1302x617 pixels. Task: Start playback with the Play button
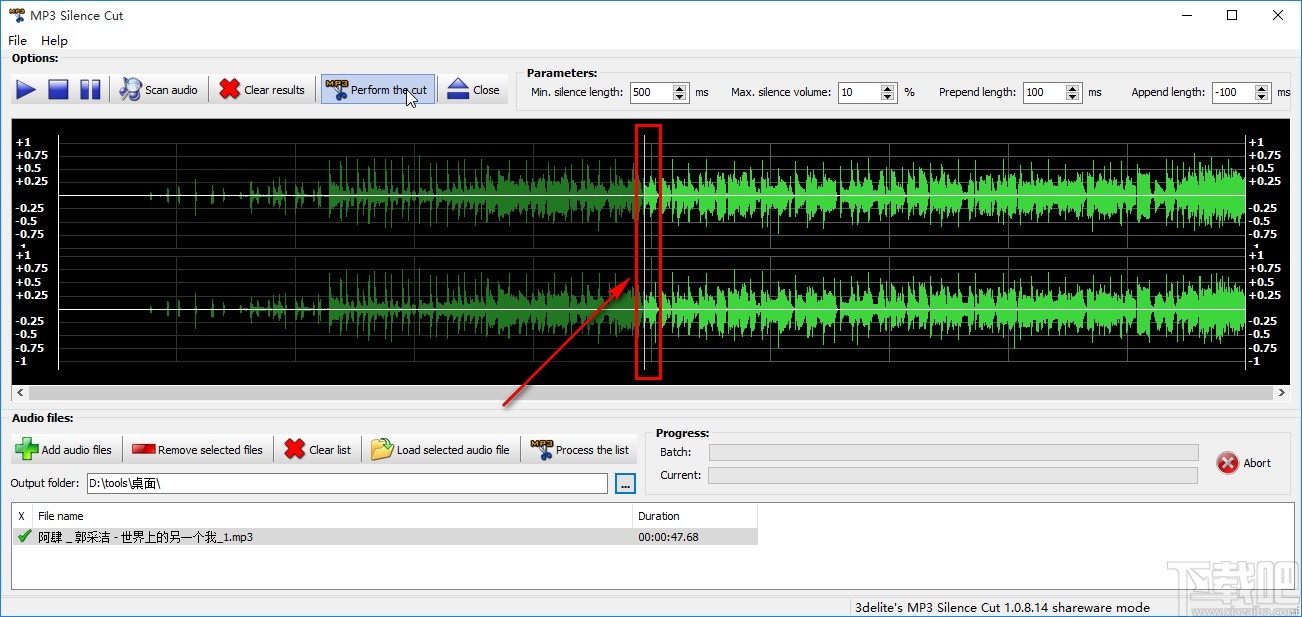(x=26, y=90)
